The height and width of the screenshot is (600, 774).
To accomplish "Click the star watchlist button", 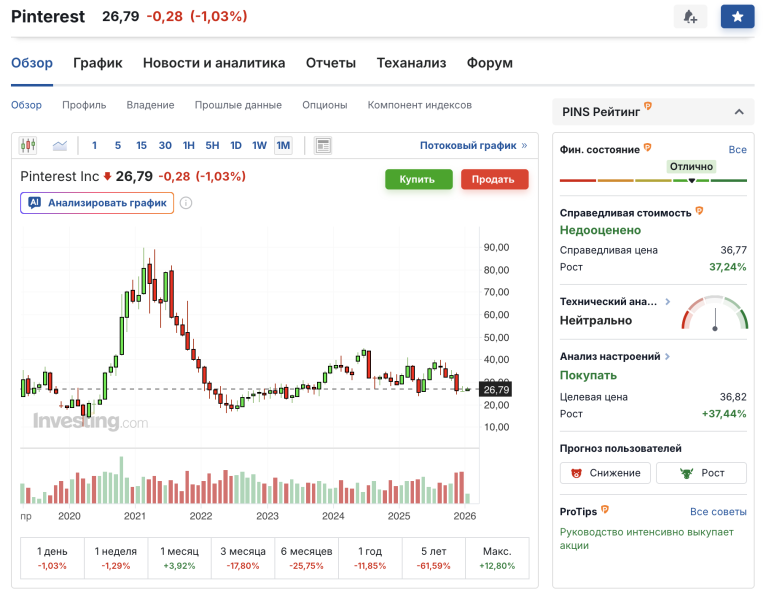I will click(737, 17).
